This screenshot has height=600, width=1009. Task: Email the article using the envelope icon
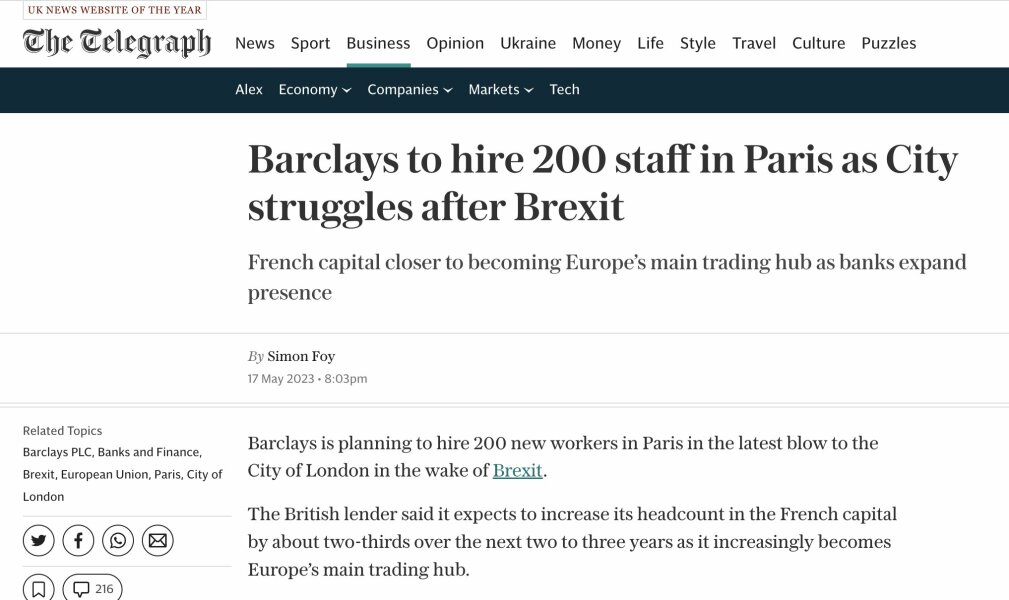pyautogui.click(x=157, y=539)
